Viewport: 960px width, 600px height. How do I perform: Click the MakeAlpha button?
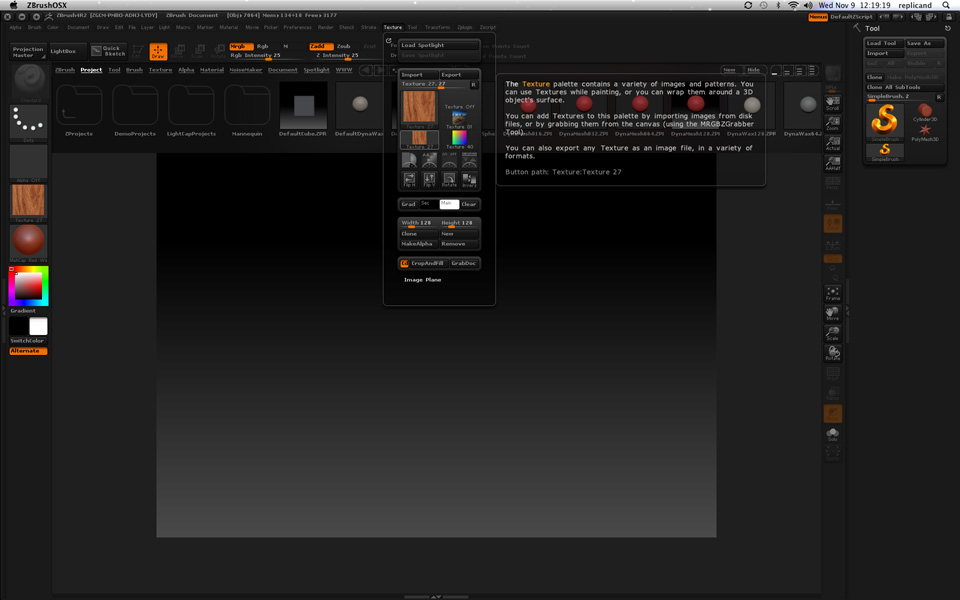418,244
